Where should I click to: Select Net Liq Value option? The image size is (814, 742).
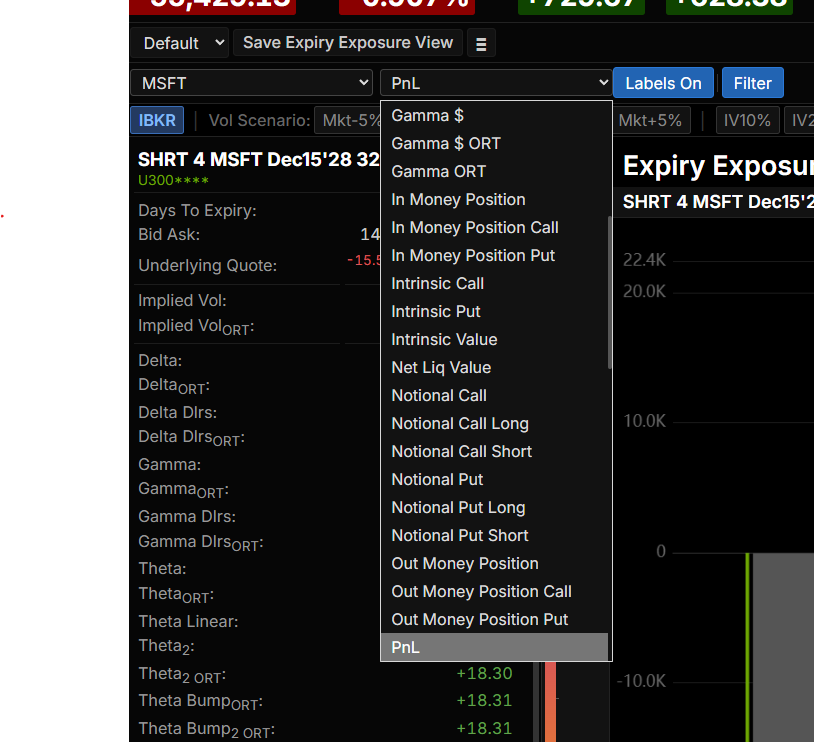tap(494, 368)
